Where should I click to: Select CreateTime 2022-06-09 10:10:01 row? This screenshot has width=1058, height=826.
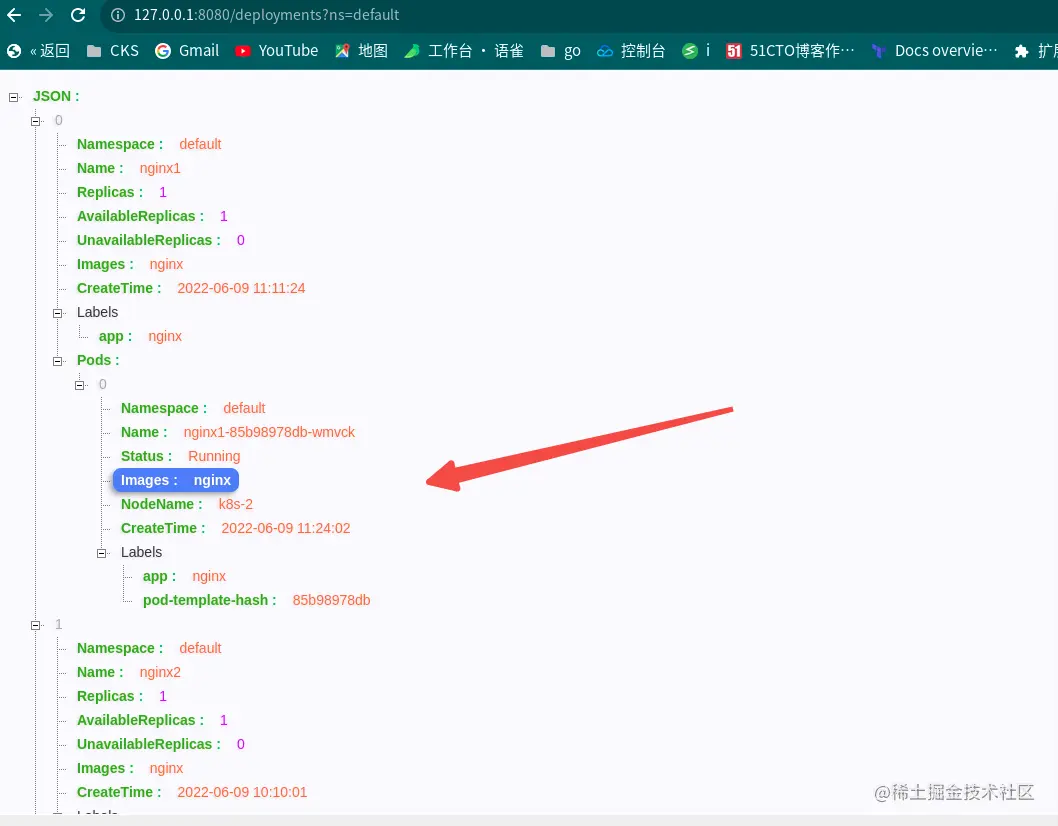[192, 792]
